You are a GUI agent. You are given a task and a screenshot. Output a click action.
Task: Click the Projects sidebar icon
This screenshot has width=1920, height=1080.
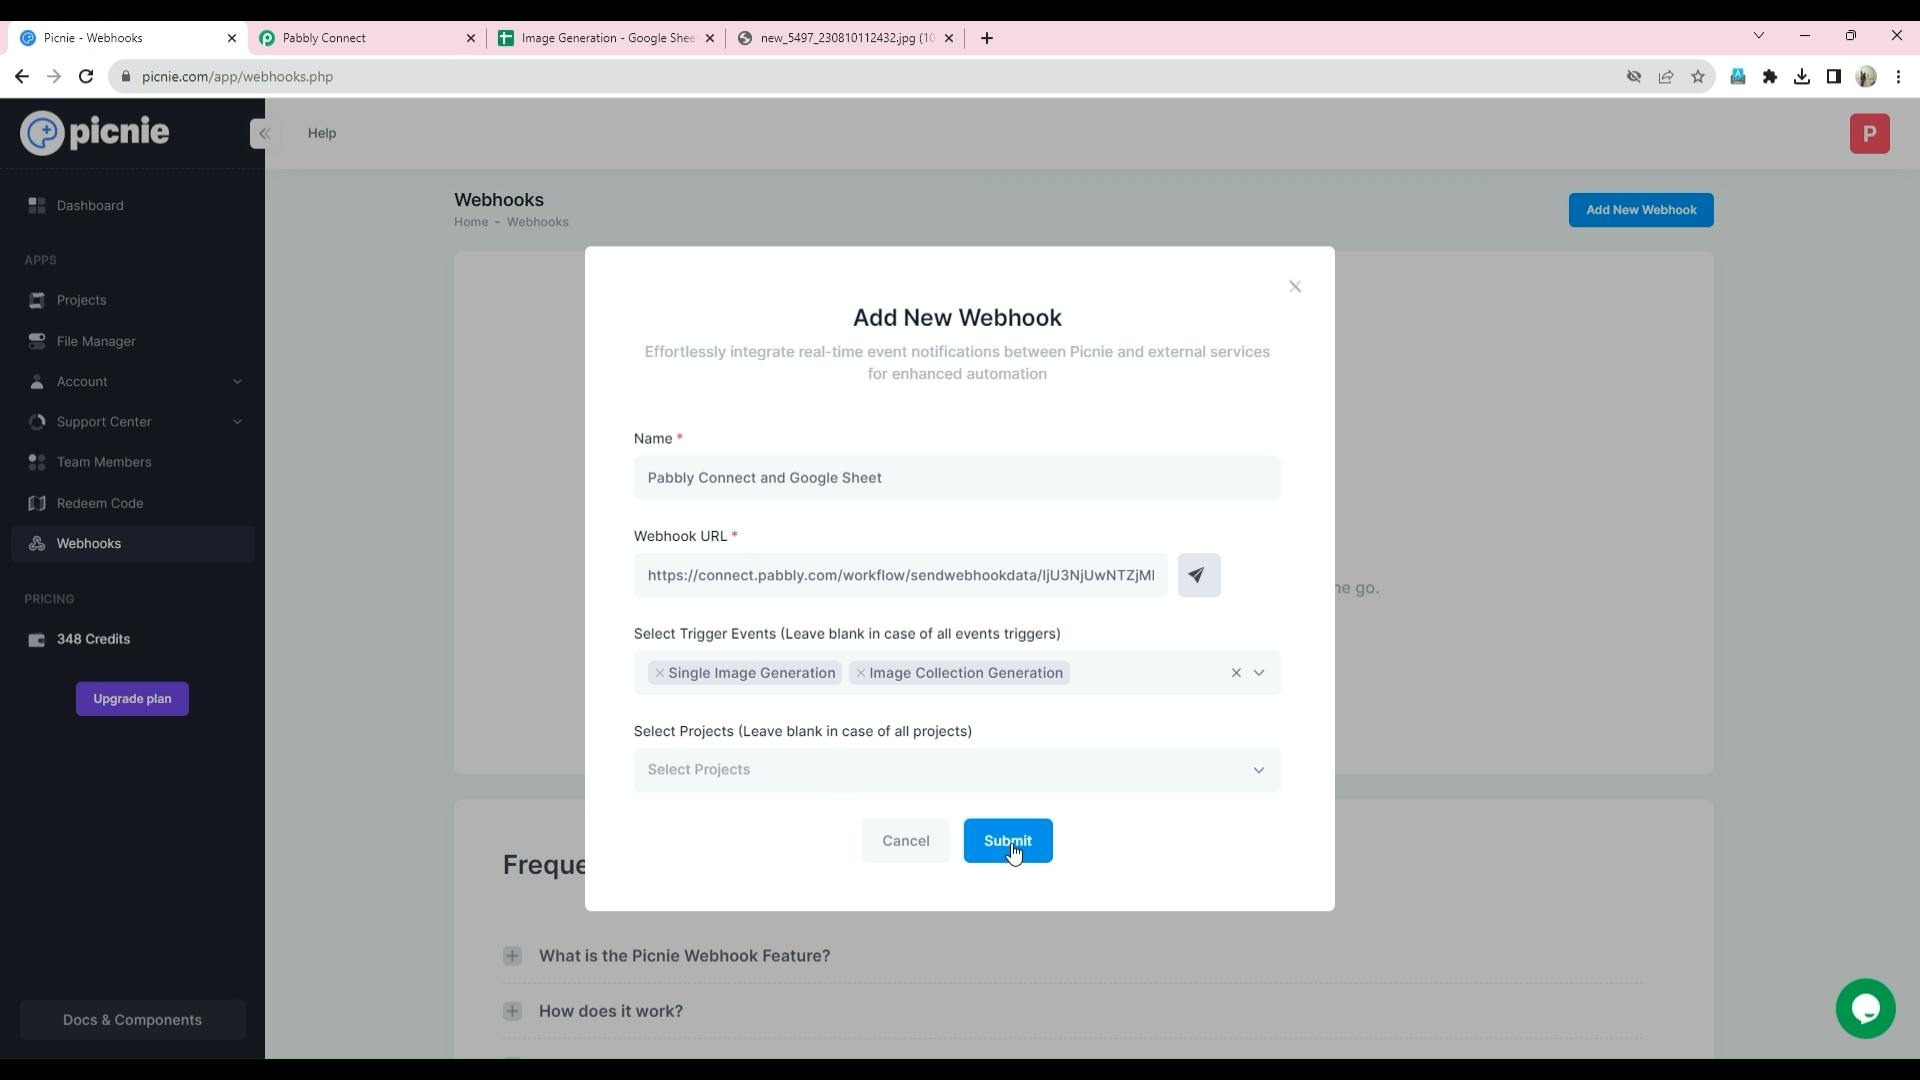(37, 301)
